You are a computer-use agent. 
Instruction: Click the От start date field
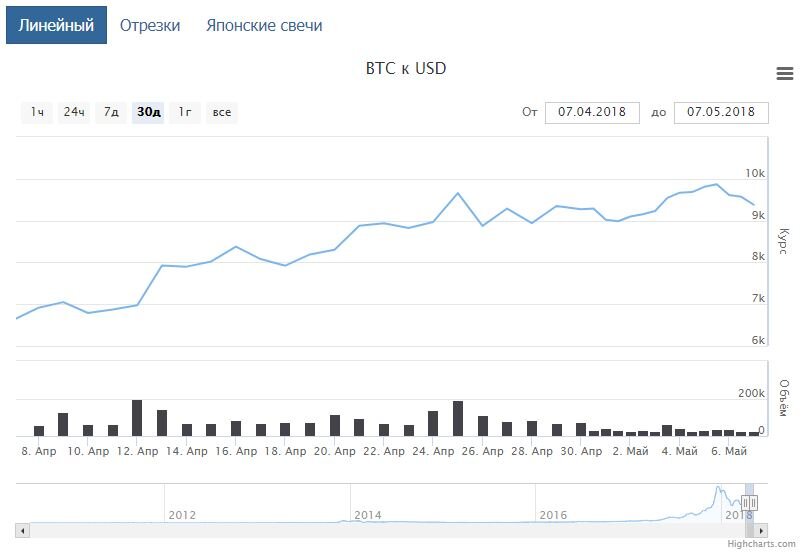[x=592, y=112]
